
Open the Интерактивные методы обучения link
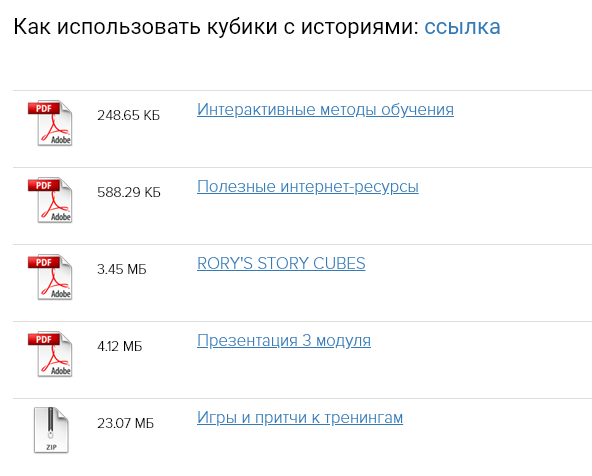325,109
